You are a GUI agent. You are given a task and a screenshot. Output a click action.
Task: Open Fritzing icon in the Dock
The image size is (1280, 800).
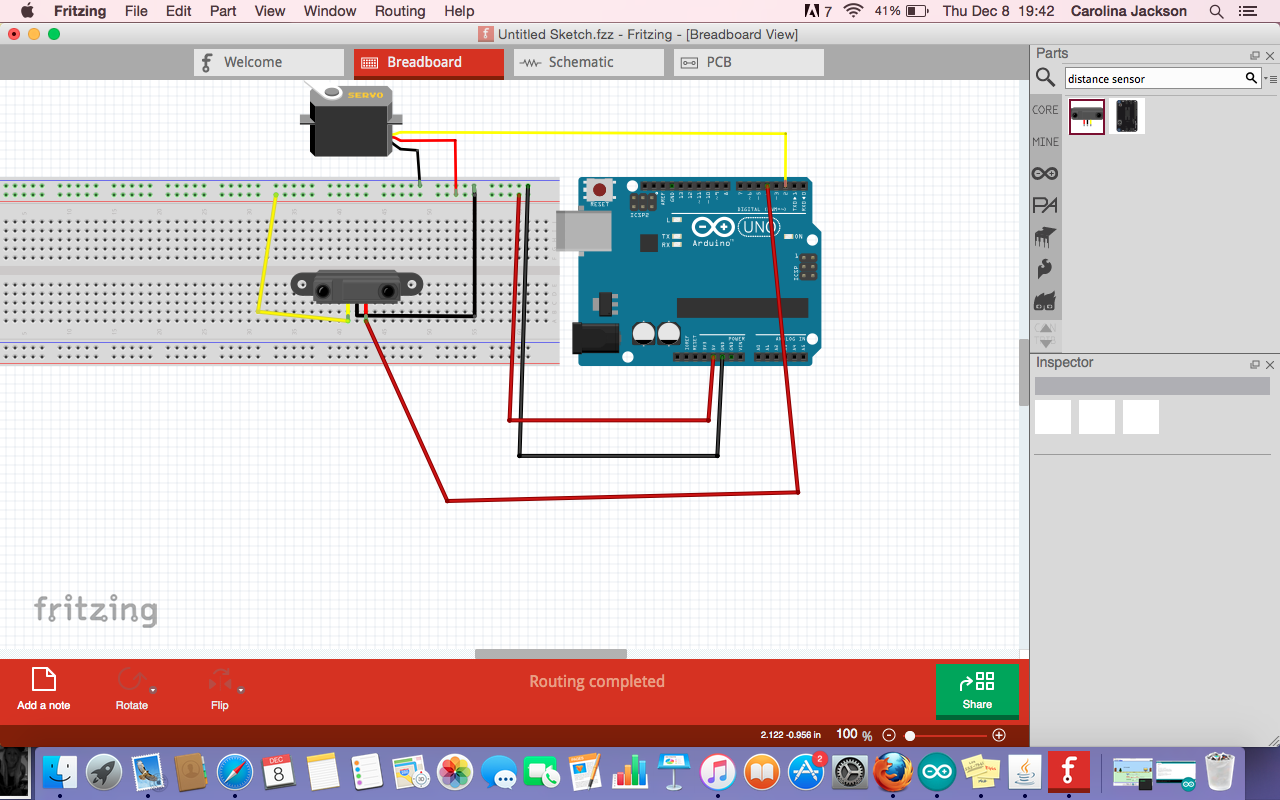coord(1068,771)
